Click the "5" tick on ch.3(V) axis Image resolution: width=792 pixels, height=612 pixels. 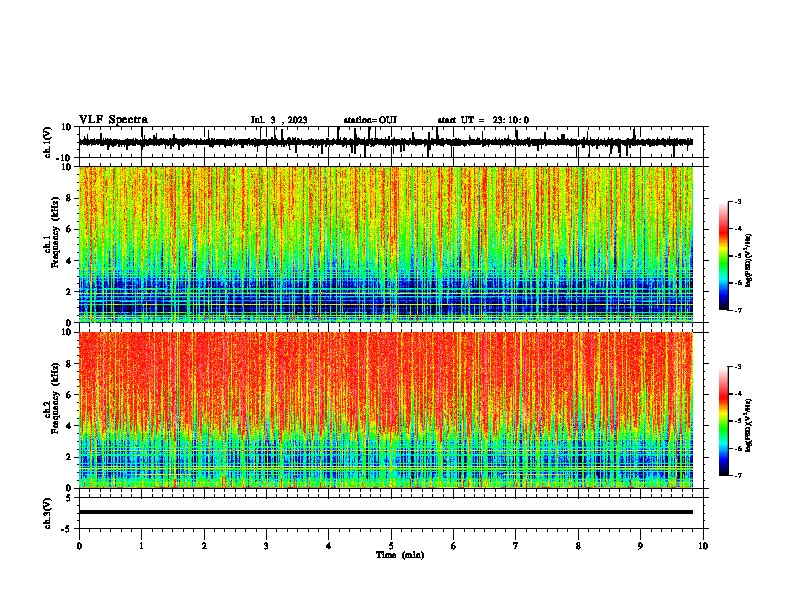69,497
